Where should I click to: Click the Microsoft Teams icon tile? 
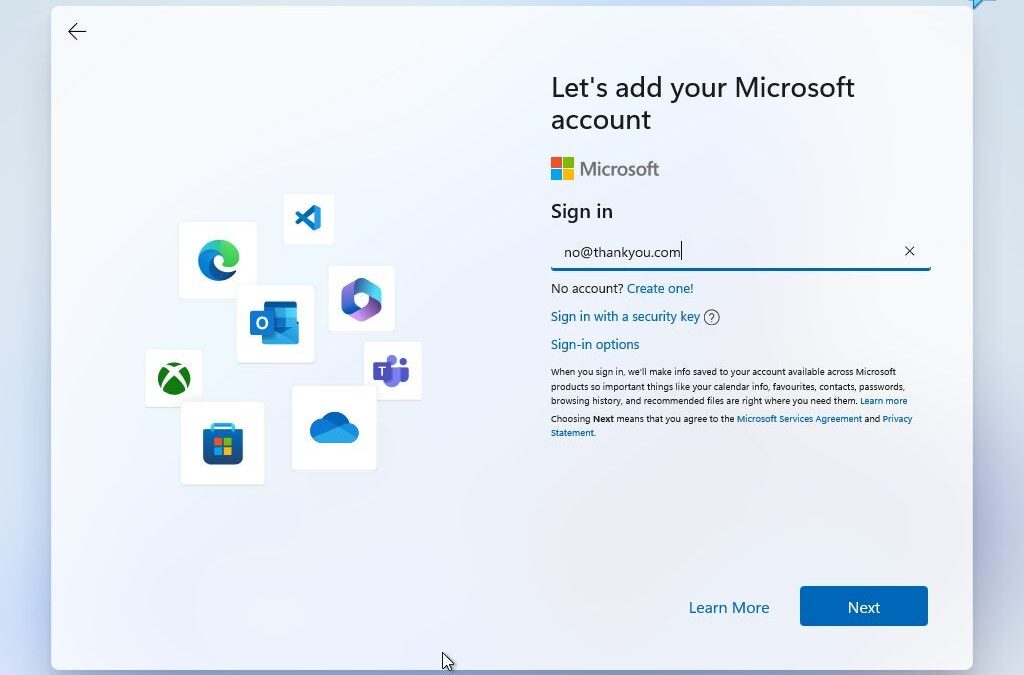392,371
